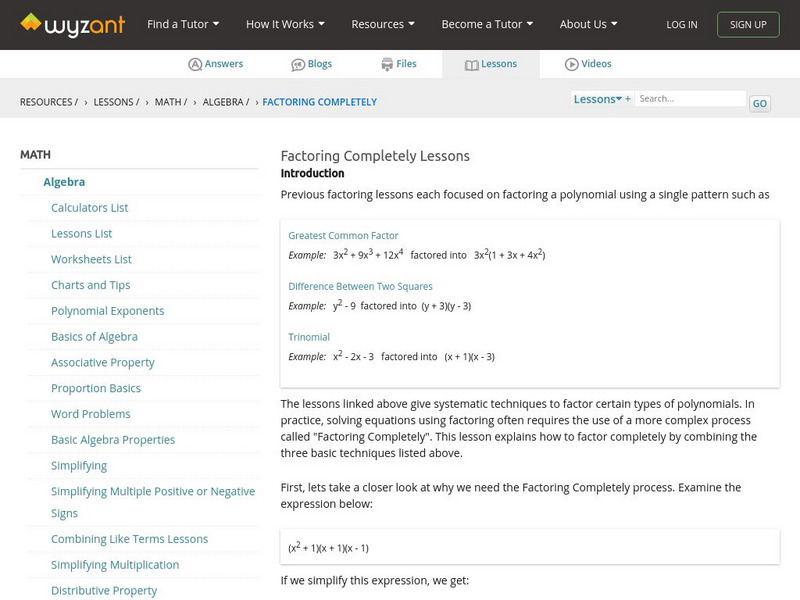
Task: Click the Blogs speech bubble icon
Action: click(x=298, y=64)
